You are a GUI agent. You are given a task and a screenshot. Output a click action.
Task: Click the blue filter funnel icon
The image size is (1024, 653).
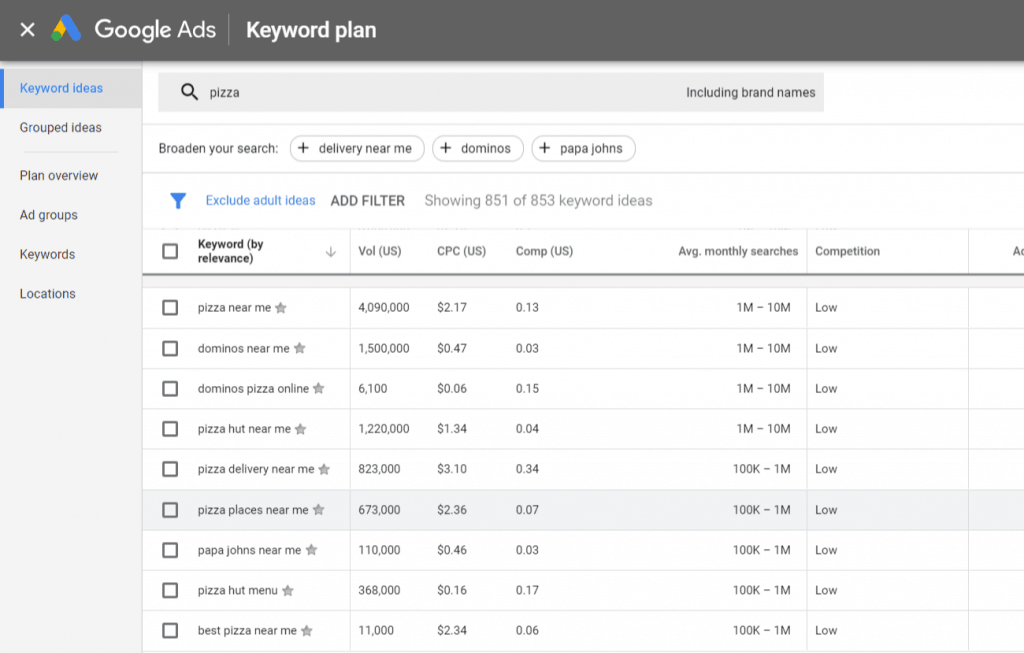point(178,200)
